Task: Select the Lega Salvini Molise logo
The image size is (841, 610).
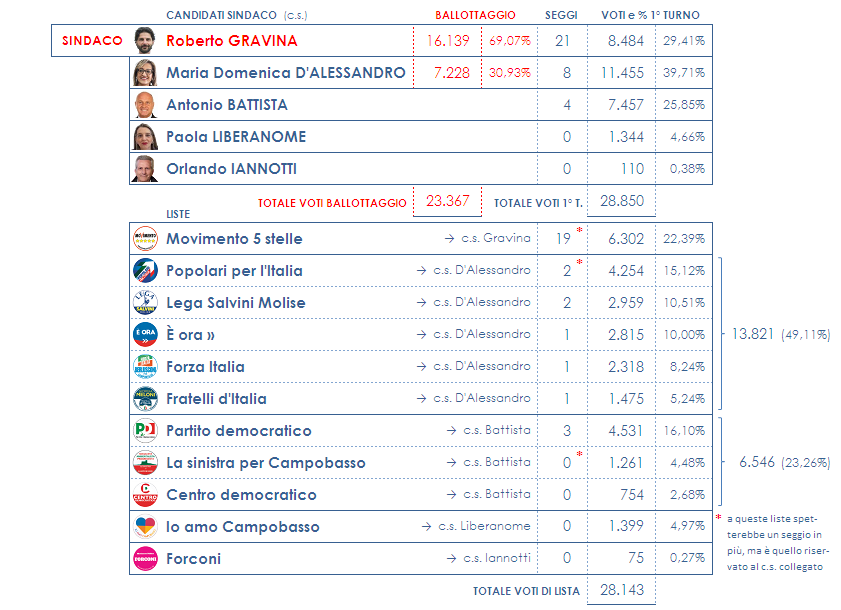Action: (145, 303)
